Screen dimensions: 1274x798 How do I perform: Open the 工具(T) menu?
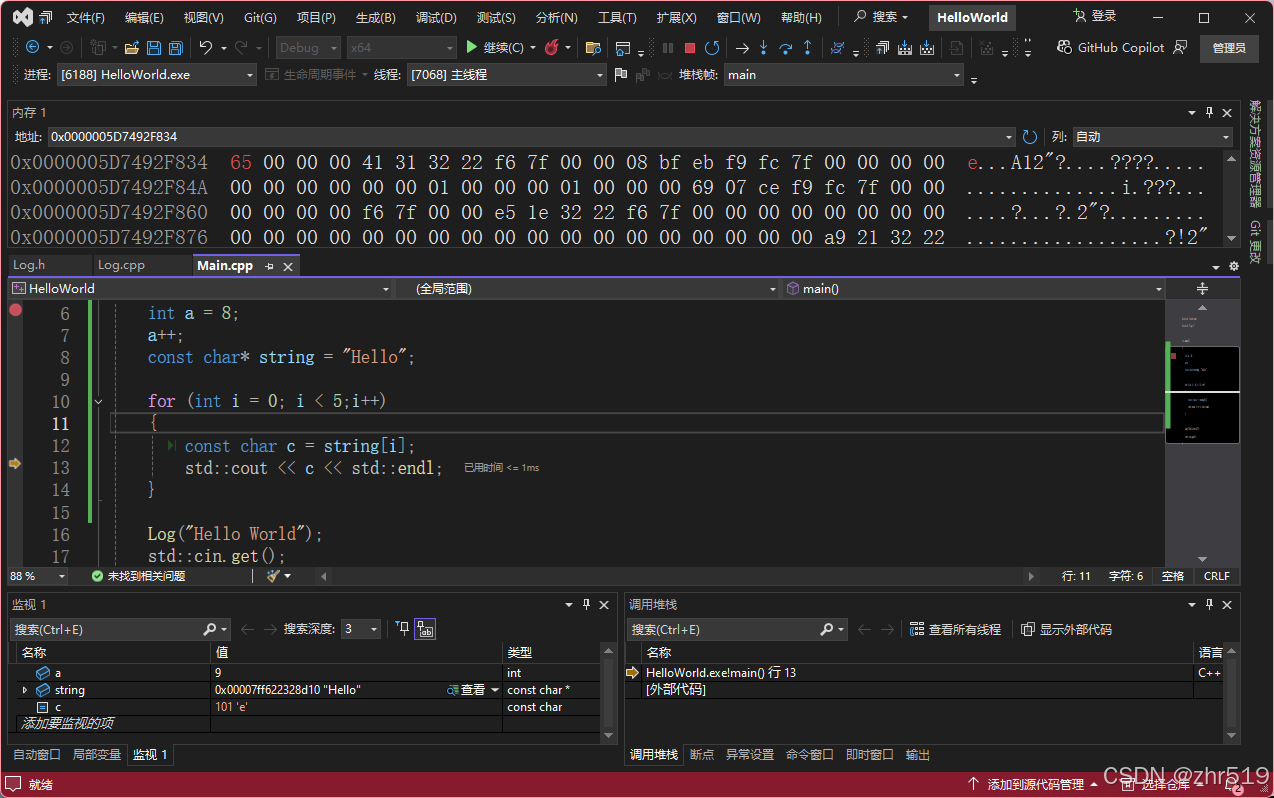pyautogui.click(x=617, y=17)
